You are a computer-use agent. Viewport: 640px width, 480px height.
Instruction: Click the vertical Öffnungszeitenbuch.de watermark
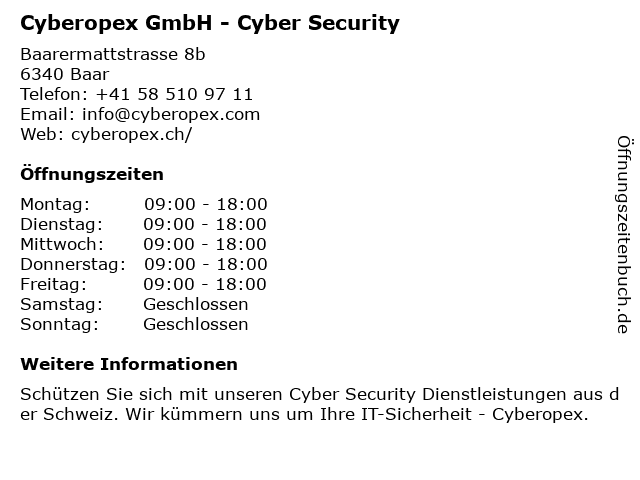pyautogui.click(x=624, y=235)
